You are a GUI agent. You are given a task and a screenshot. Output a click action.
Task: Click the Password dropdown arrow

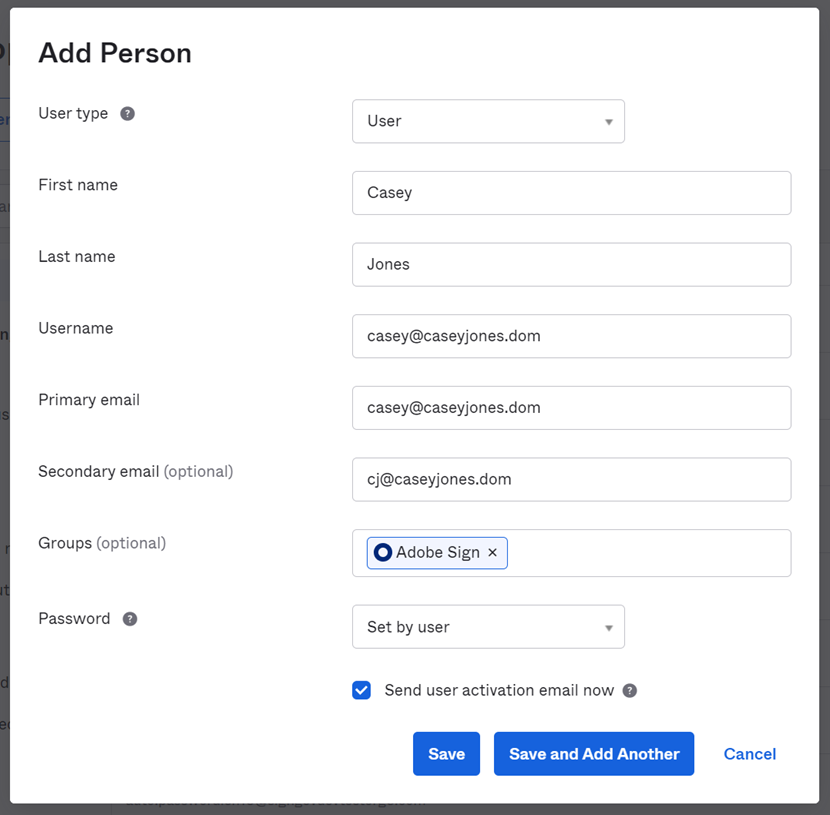[608, 628]
